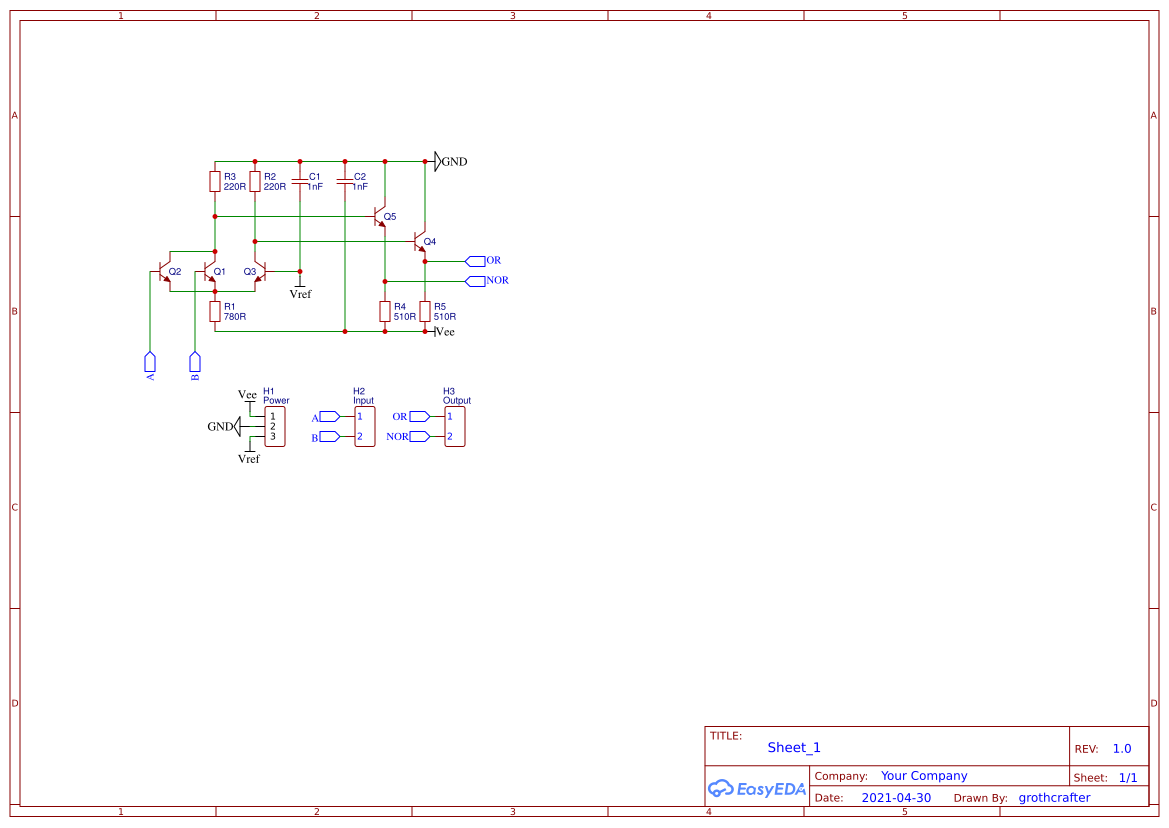This screenshot has height=828, width=1169.
Task: Select resistor R5 510R symbol
Action: (425, 311)
